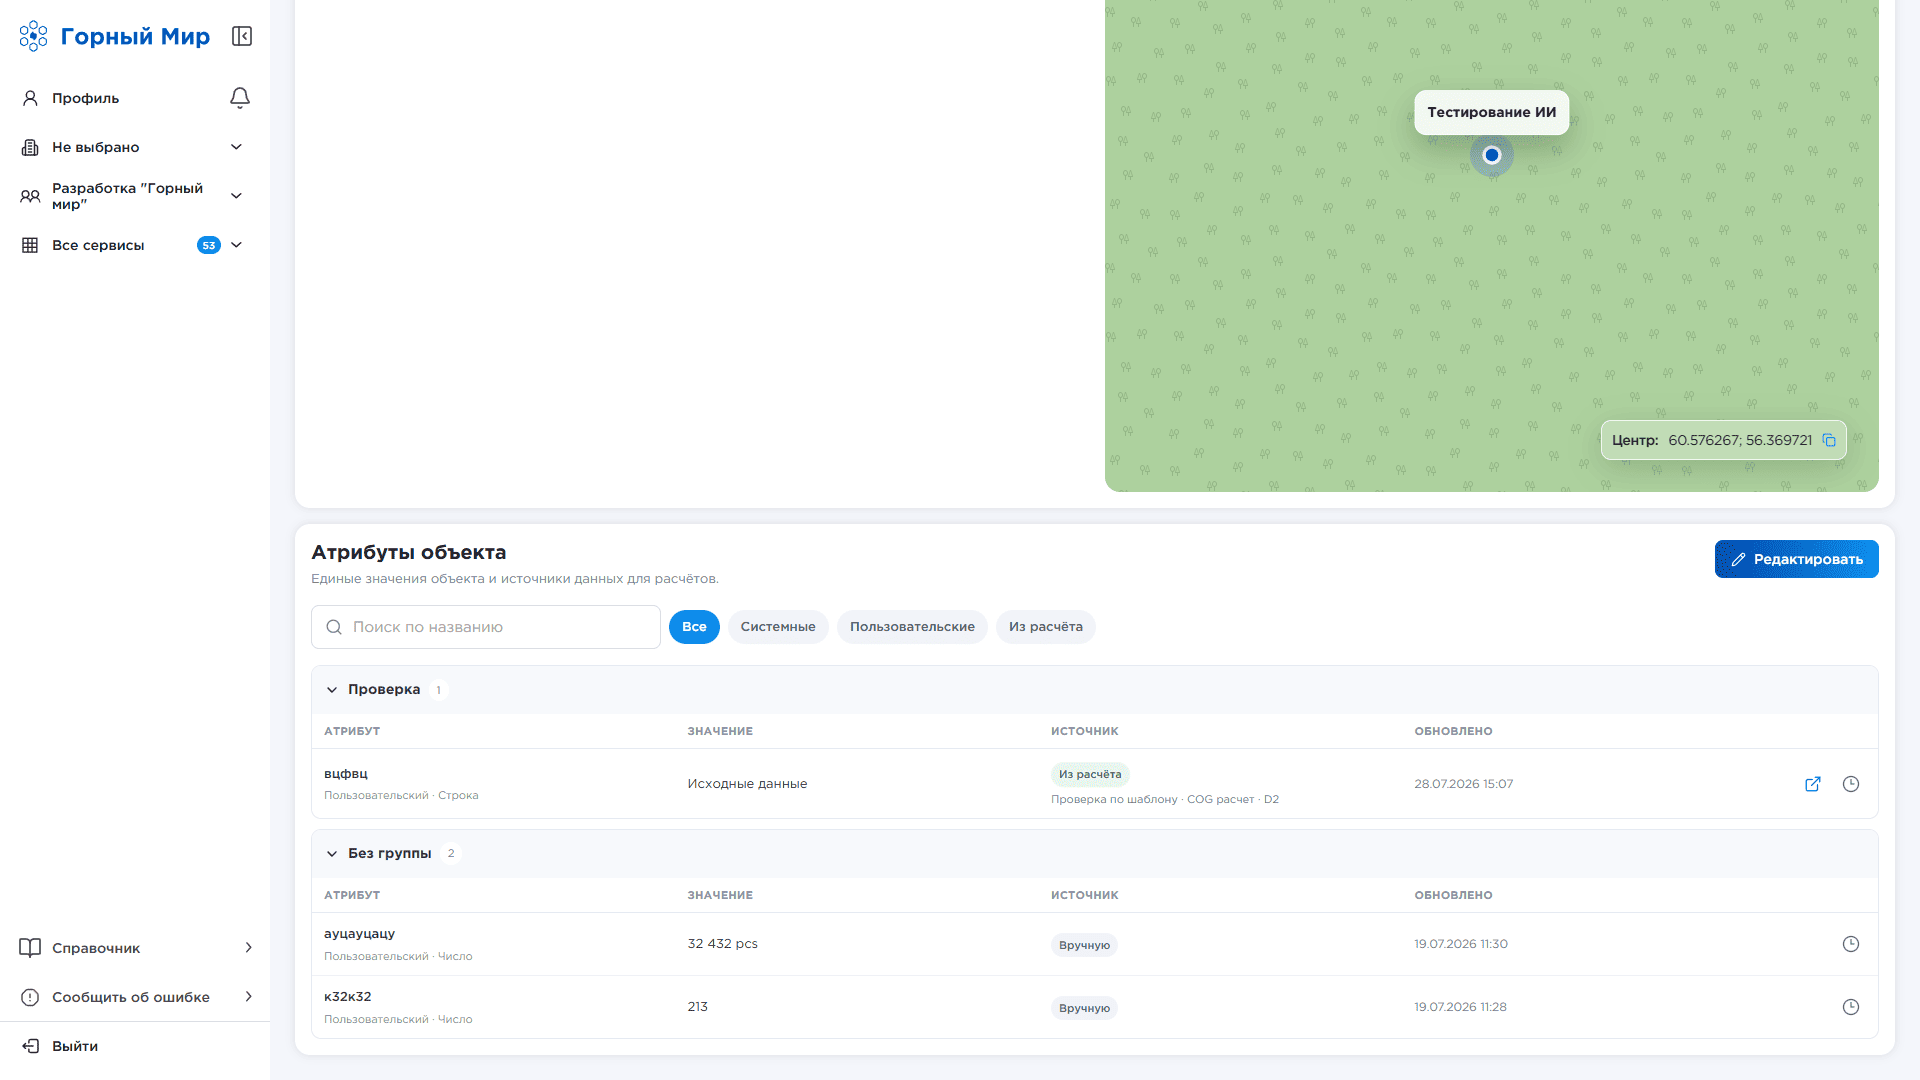This screenshot has width=1920, height=1080.
Task: Open Профиль menu item
Action: pos(86,98)
